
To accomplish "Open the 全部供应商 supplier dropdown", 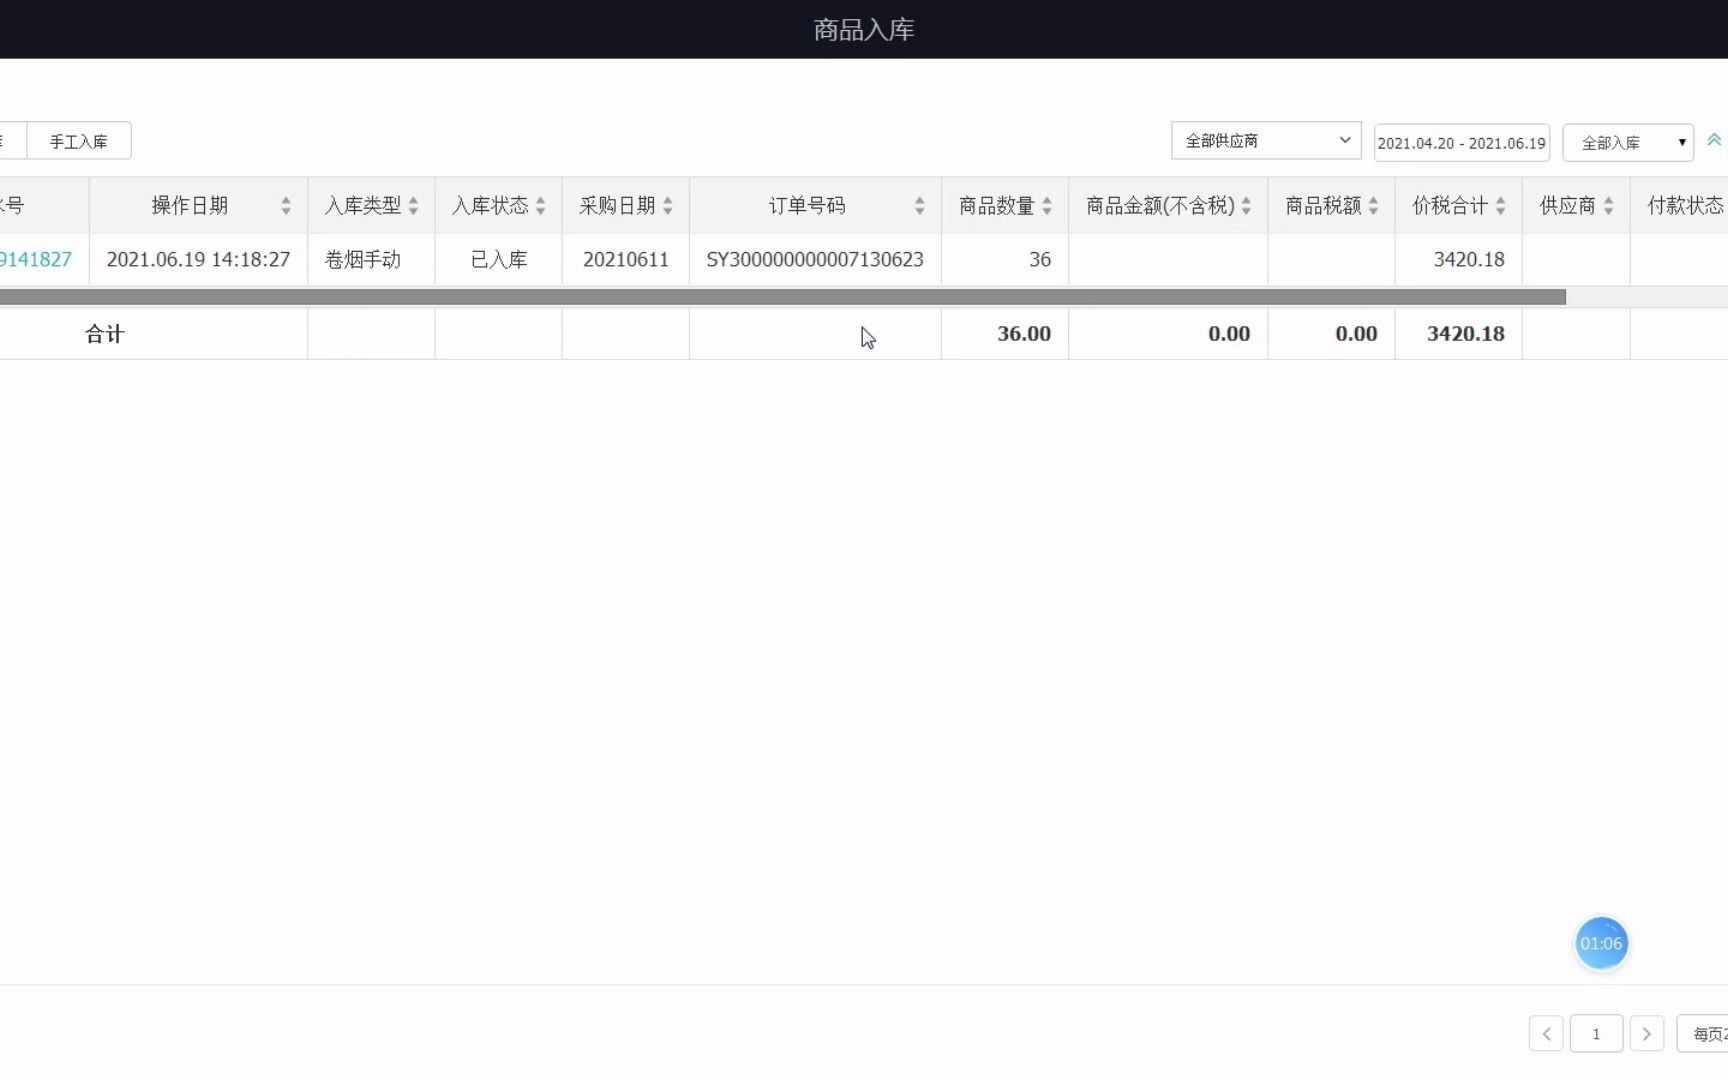I will coord(1265,141).
